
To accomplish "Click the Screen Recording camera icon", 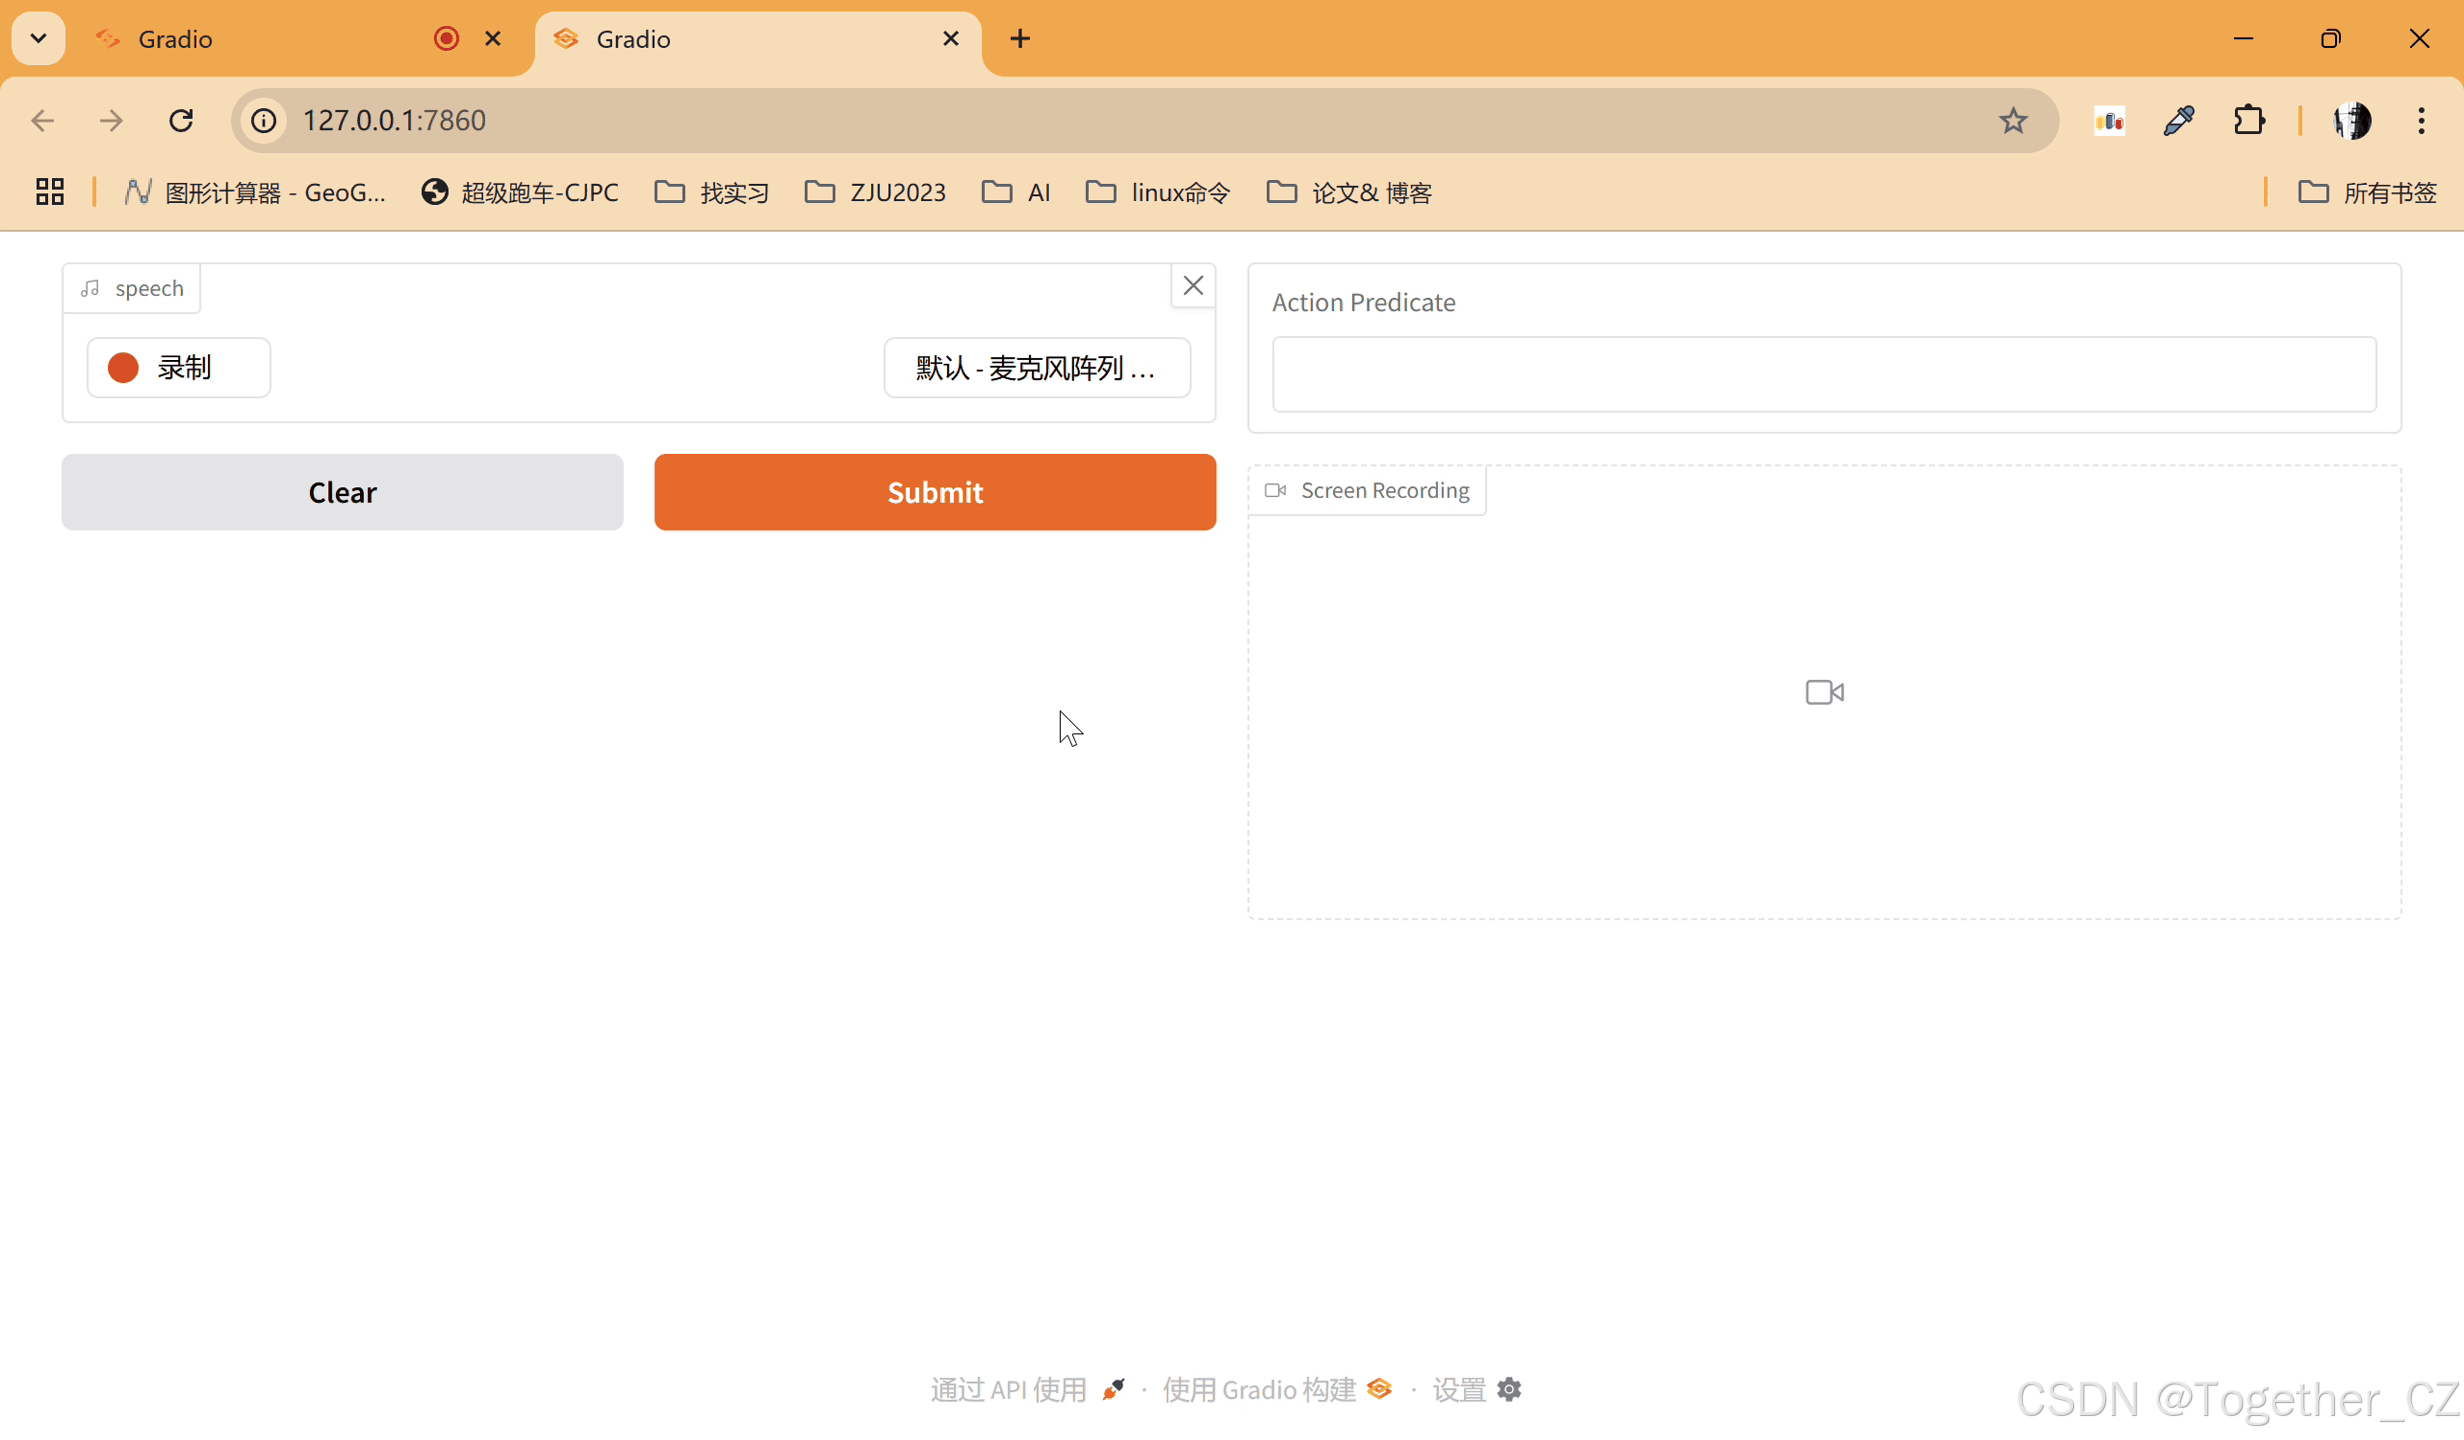I will [x=1274, y=490].
